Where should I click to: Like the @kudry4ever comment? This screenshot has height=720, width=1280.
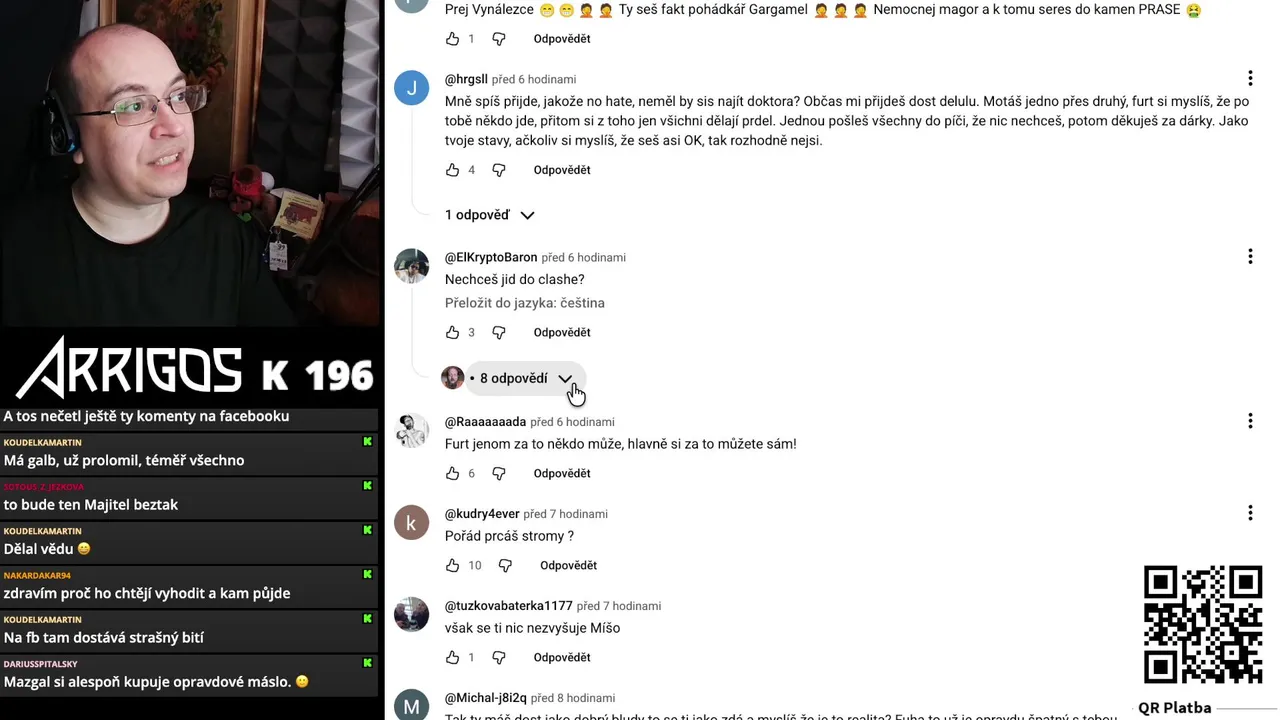(452, 565)
